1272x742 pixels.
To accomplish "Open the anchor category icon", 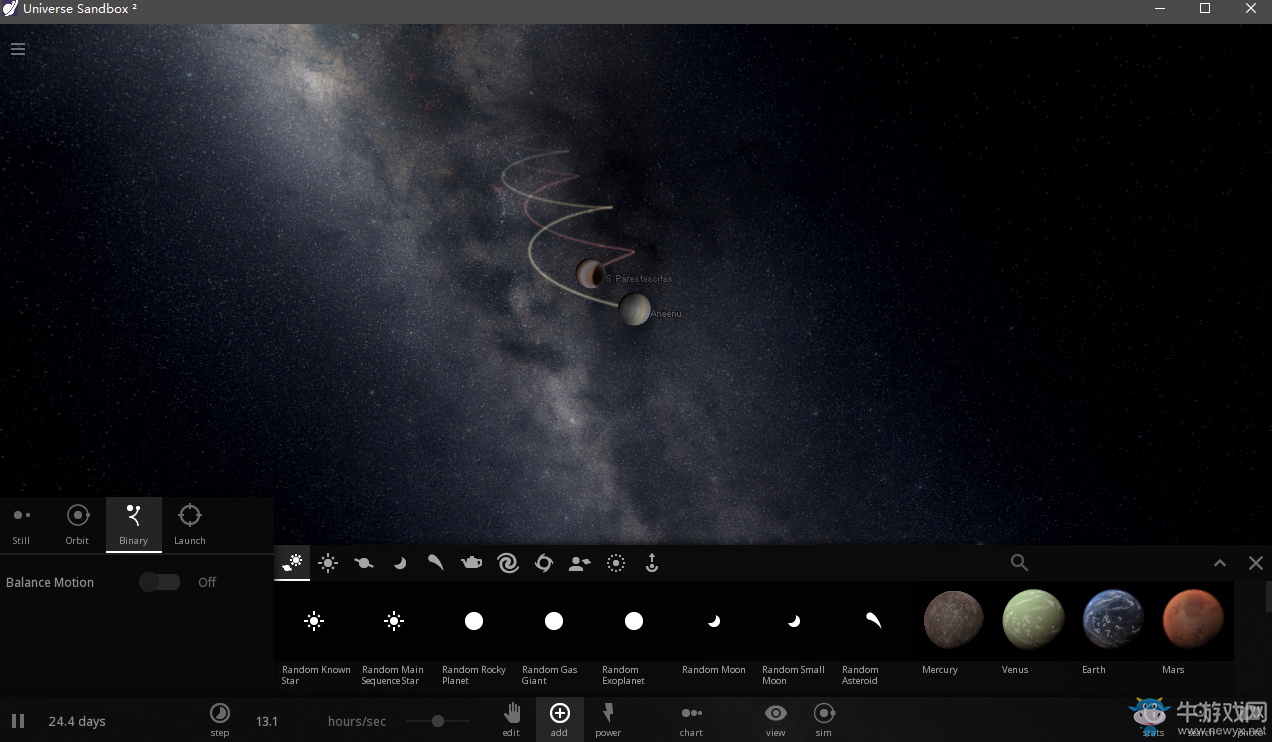I will pyautogui.click(x=652, y=563).
